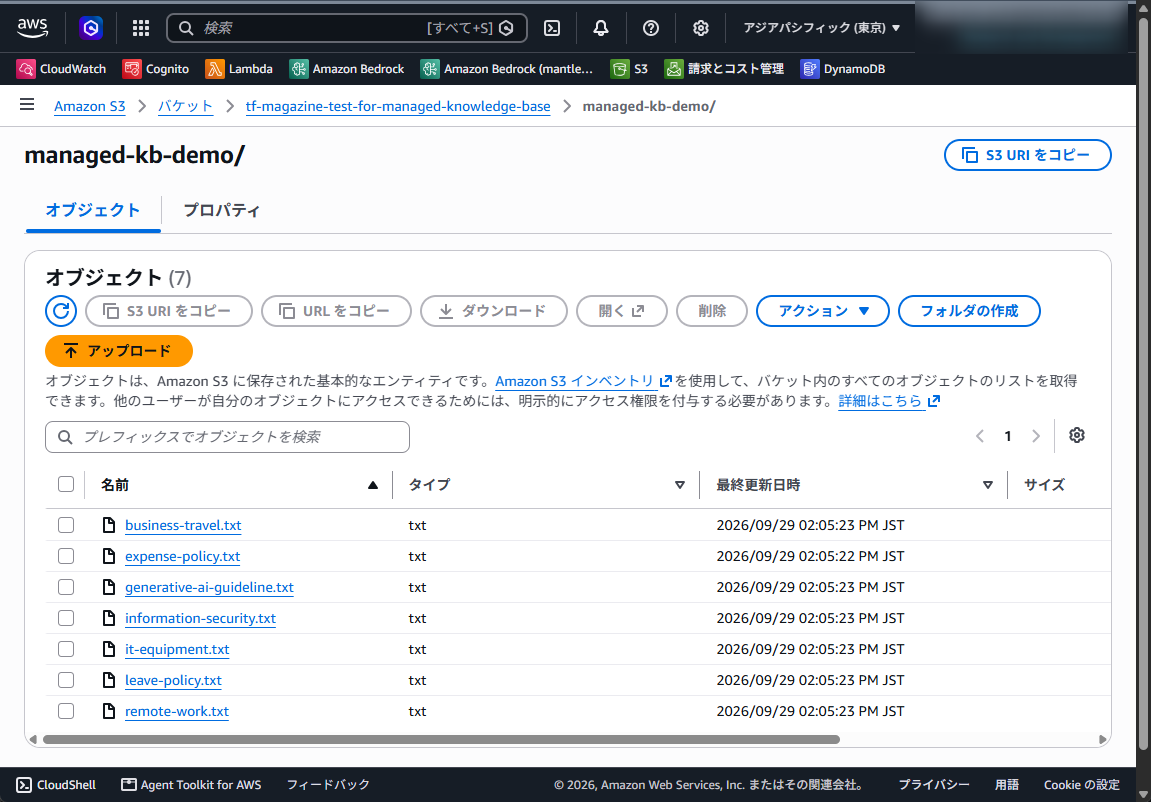Open CloudShell in the footer
1151x802 pixels.
[x=57, y=784]
